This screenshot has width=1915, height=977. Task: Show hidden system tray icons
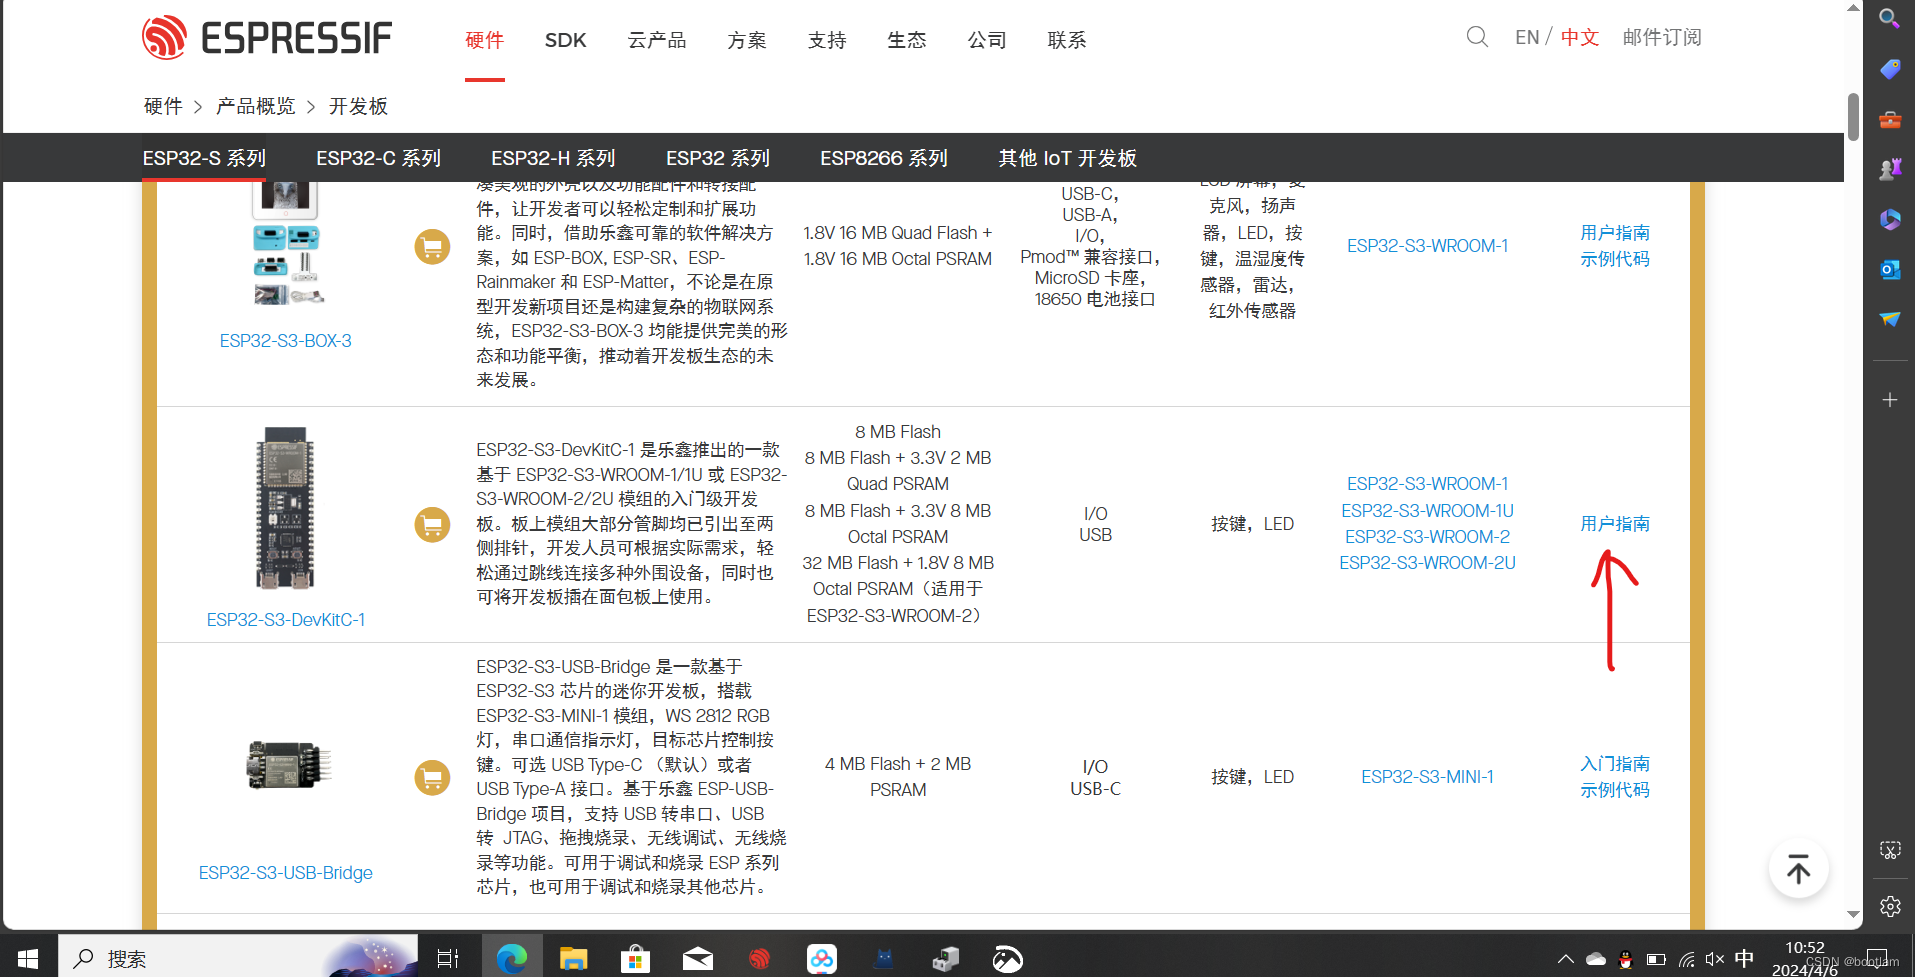(x=1565, y=959)
